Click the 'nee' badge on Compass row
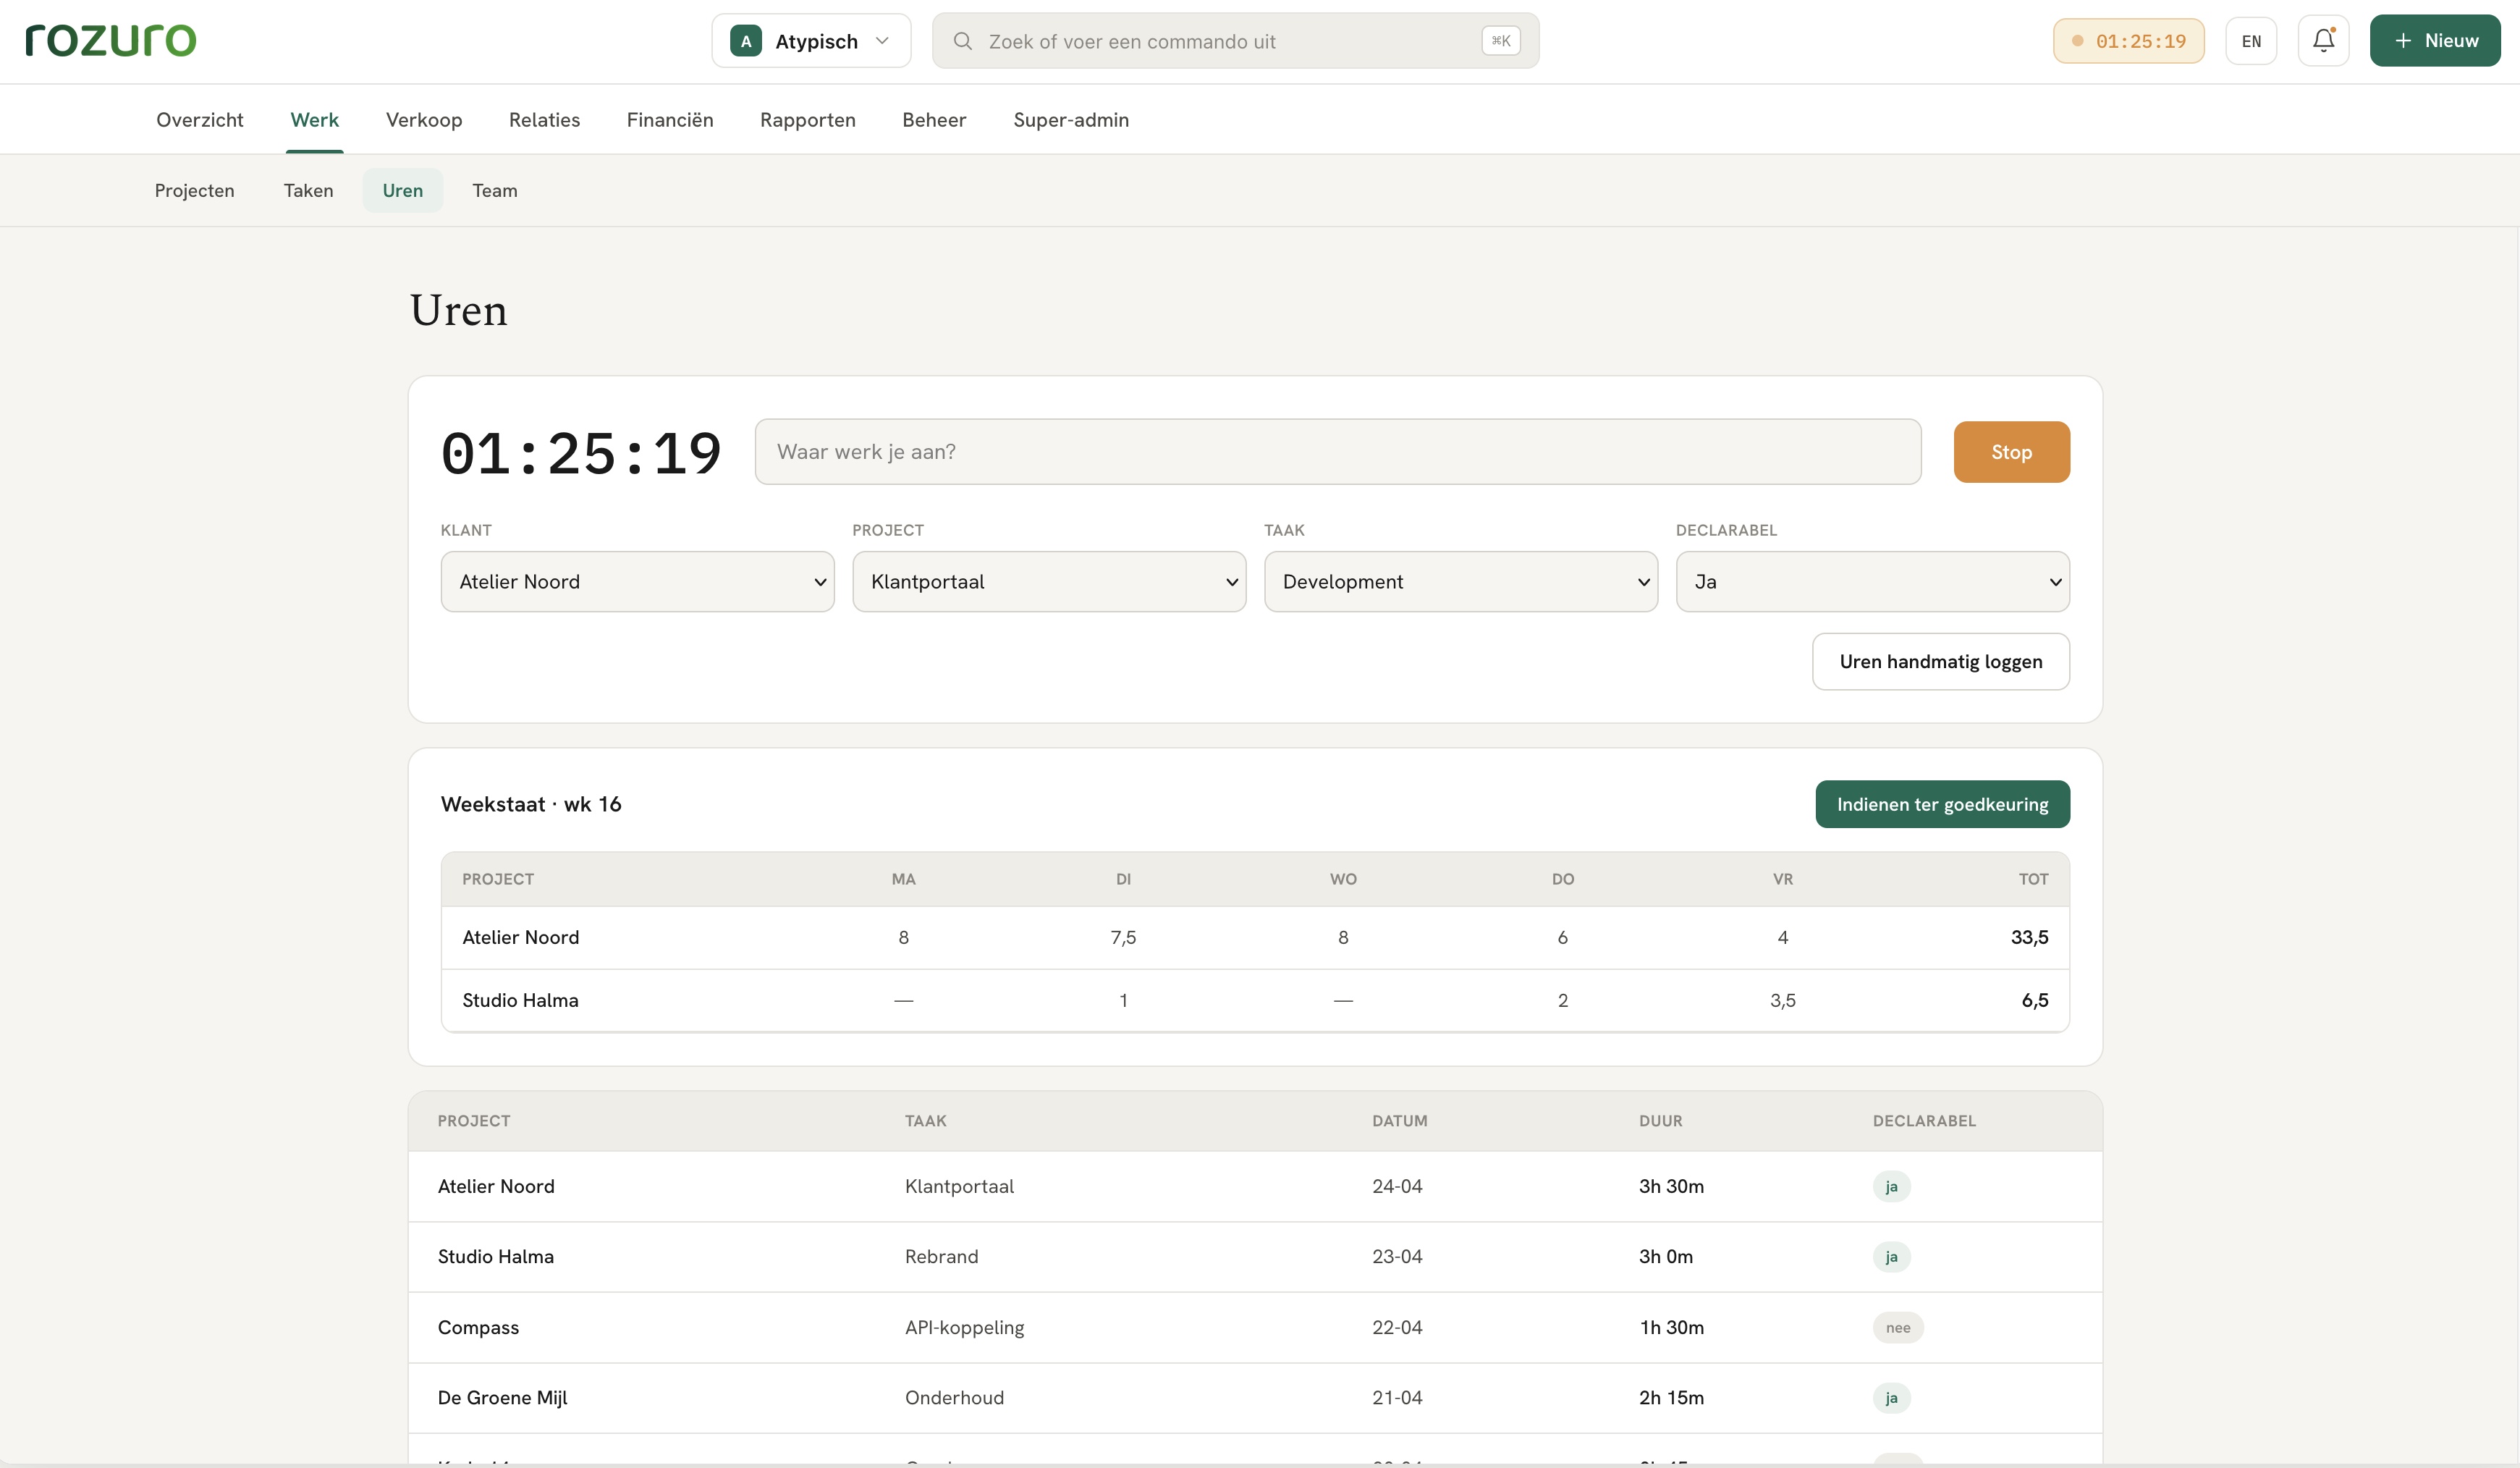 [1897, 1328]
